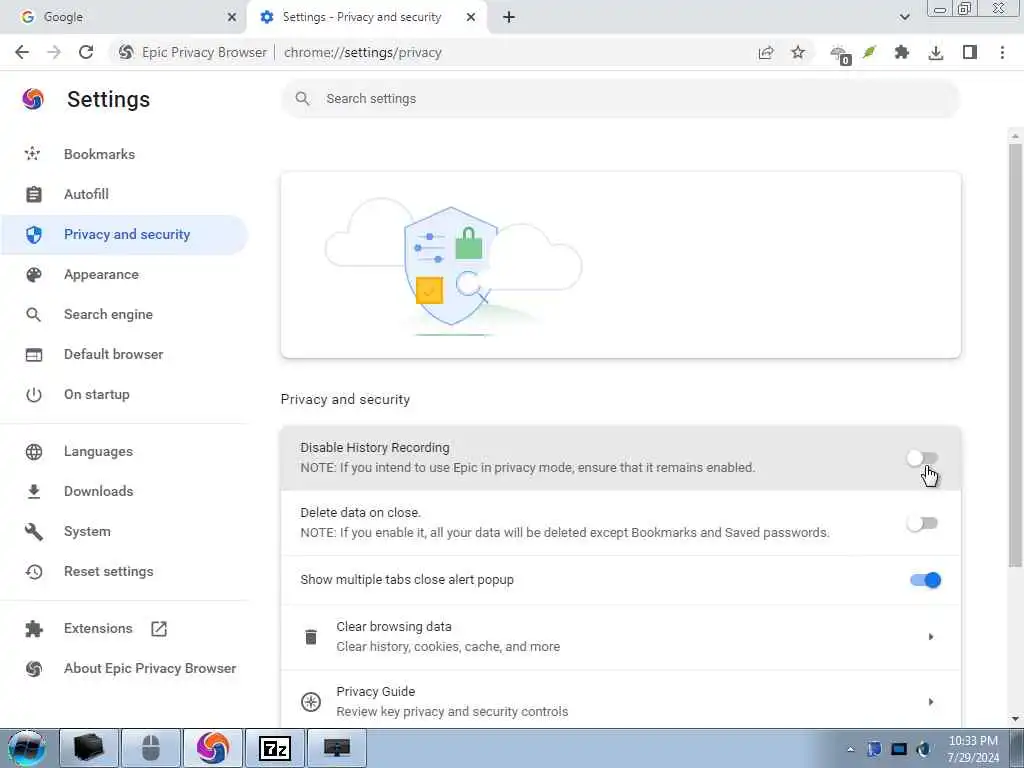Show hidden system tray icons

[x=850, y=749]
